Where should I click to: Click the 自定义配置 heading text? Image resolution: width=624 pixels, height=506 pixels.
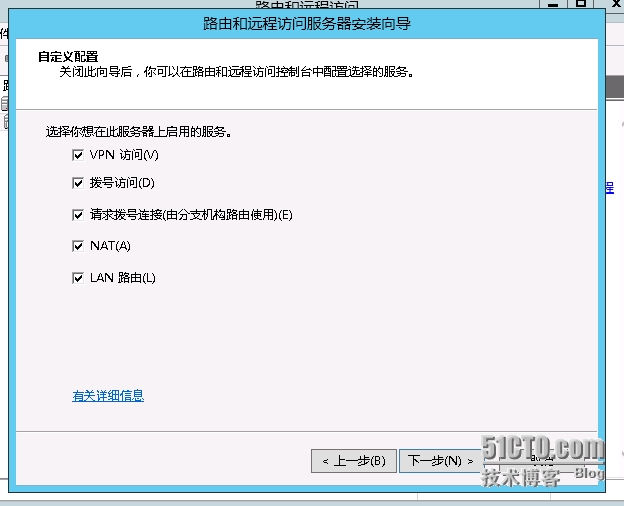[x=68, y=57]
